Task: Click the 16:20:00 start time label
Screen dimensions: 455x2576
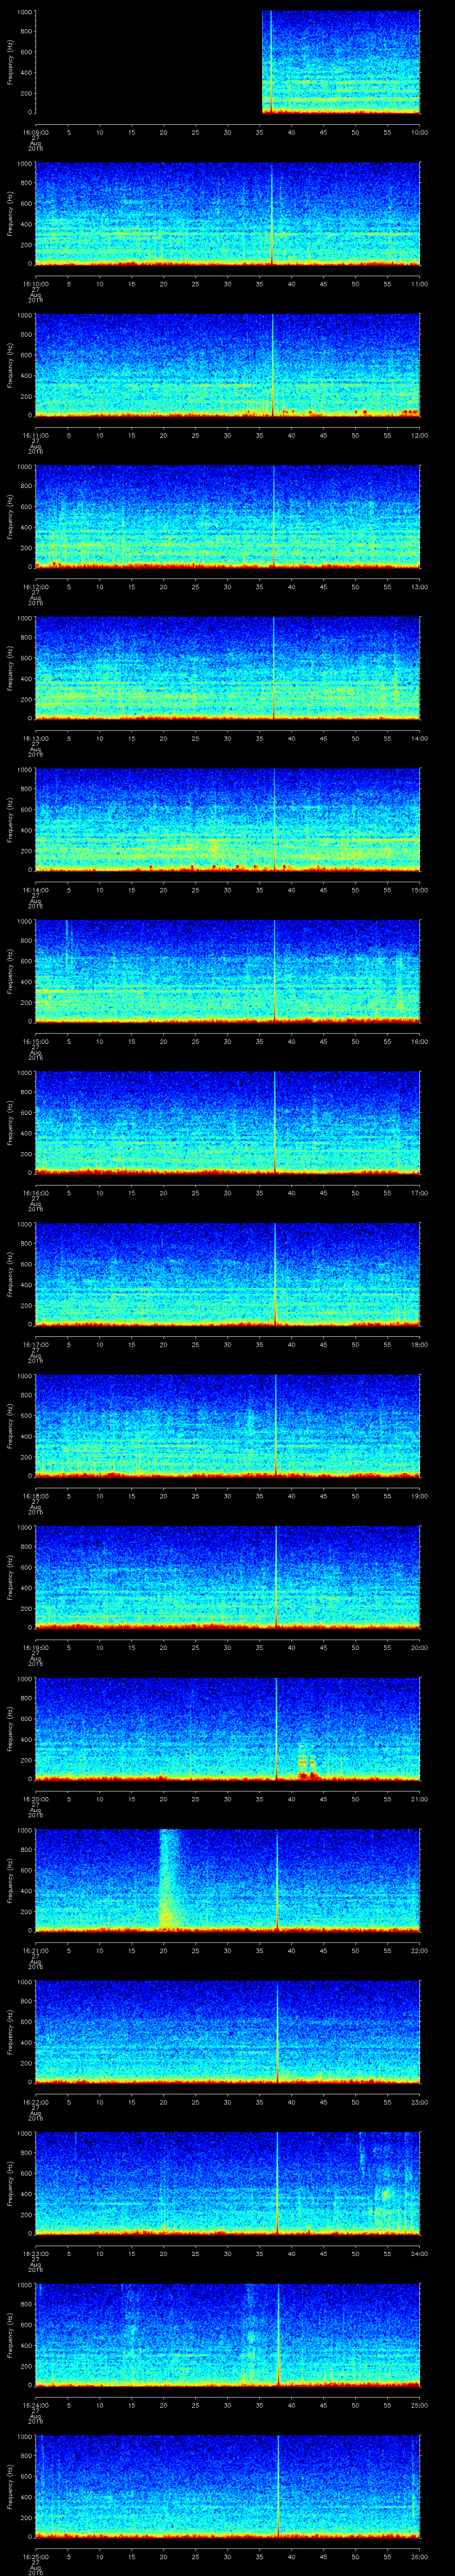Action: [x=35, y=1798]
